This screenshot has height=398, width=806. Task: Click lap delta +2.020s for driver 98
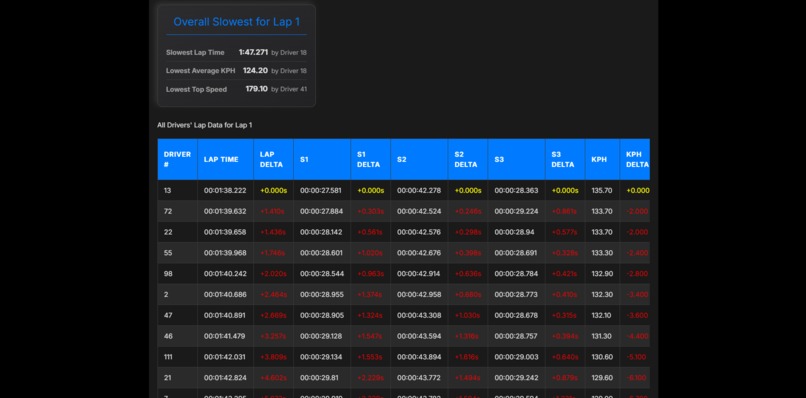[273, 274]
